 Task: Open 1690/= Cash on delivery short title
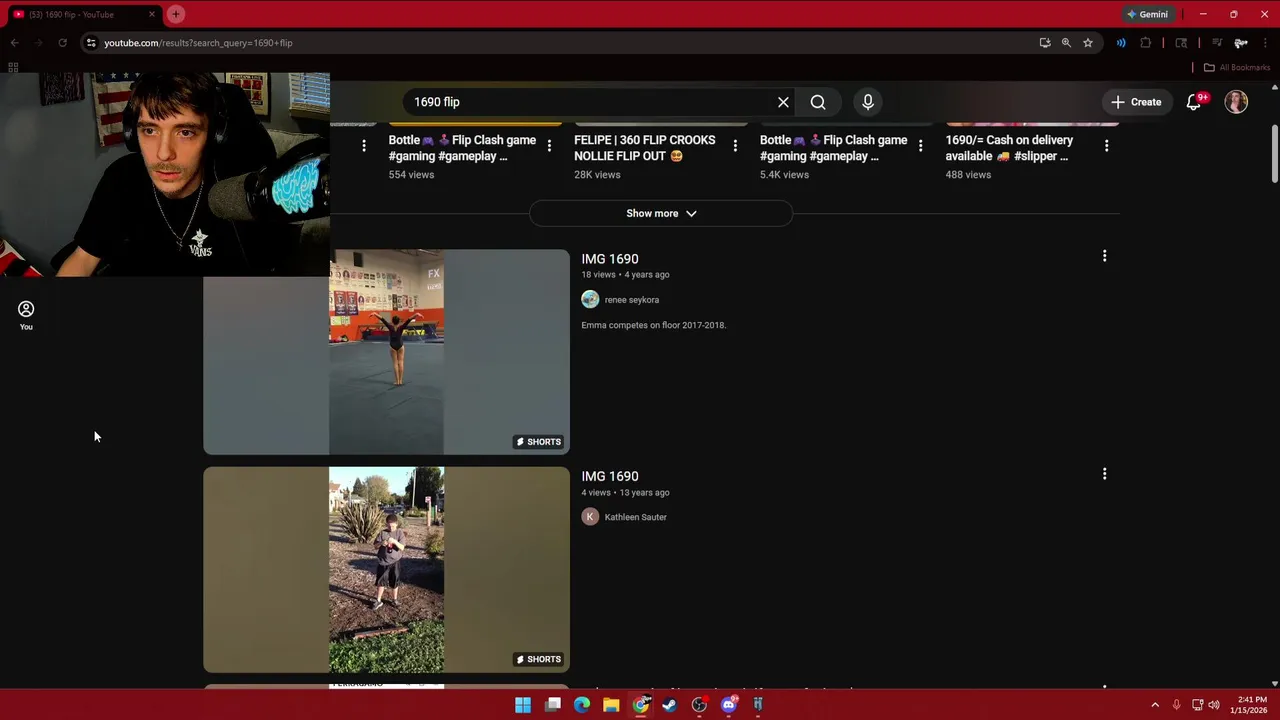click(1010, 148)
